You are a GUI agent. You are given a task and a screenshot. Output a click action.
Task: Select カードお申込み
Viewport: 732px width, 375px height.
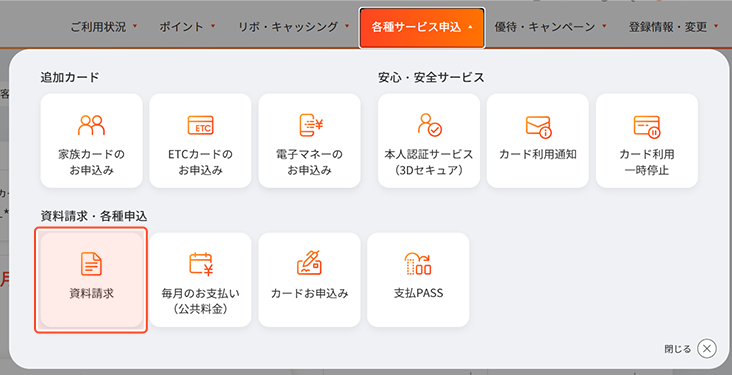pyautogui.click(x=310, y=280)
